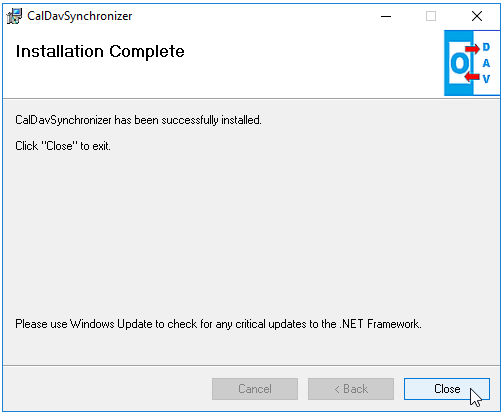Click the Outlook "O" symbol in logo
Viewport: 504px width, 415px height.
(460, 63)
